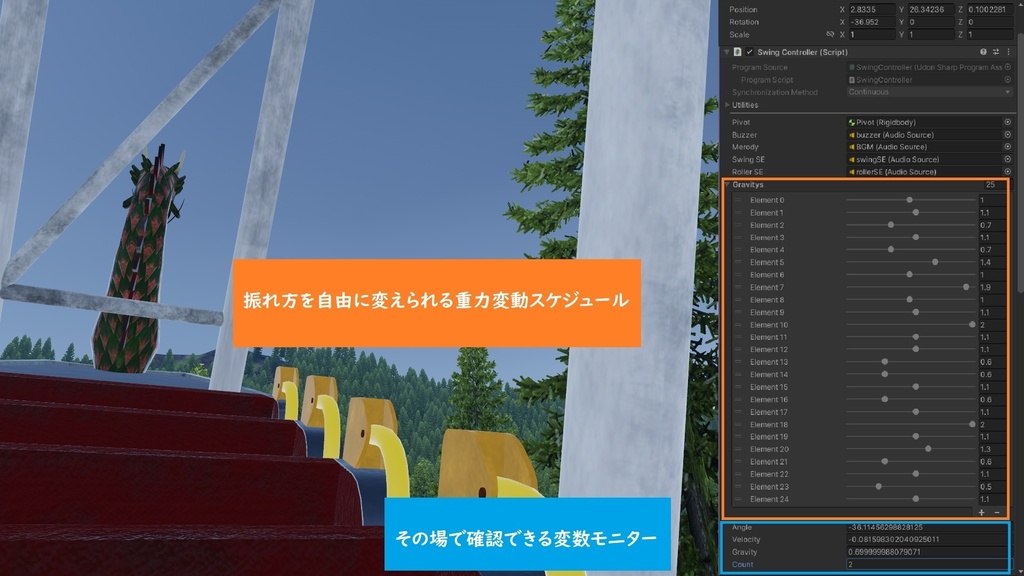Click the Rotation label
The width and height of the screenshot is (1024, 576).
click(744, 22)
